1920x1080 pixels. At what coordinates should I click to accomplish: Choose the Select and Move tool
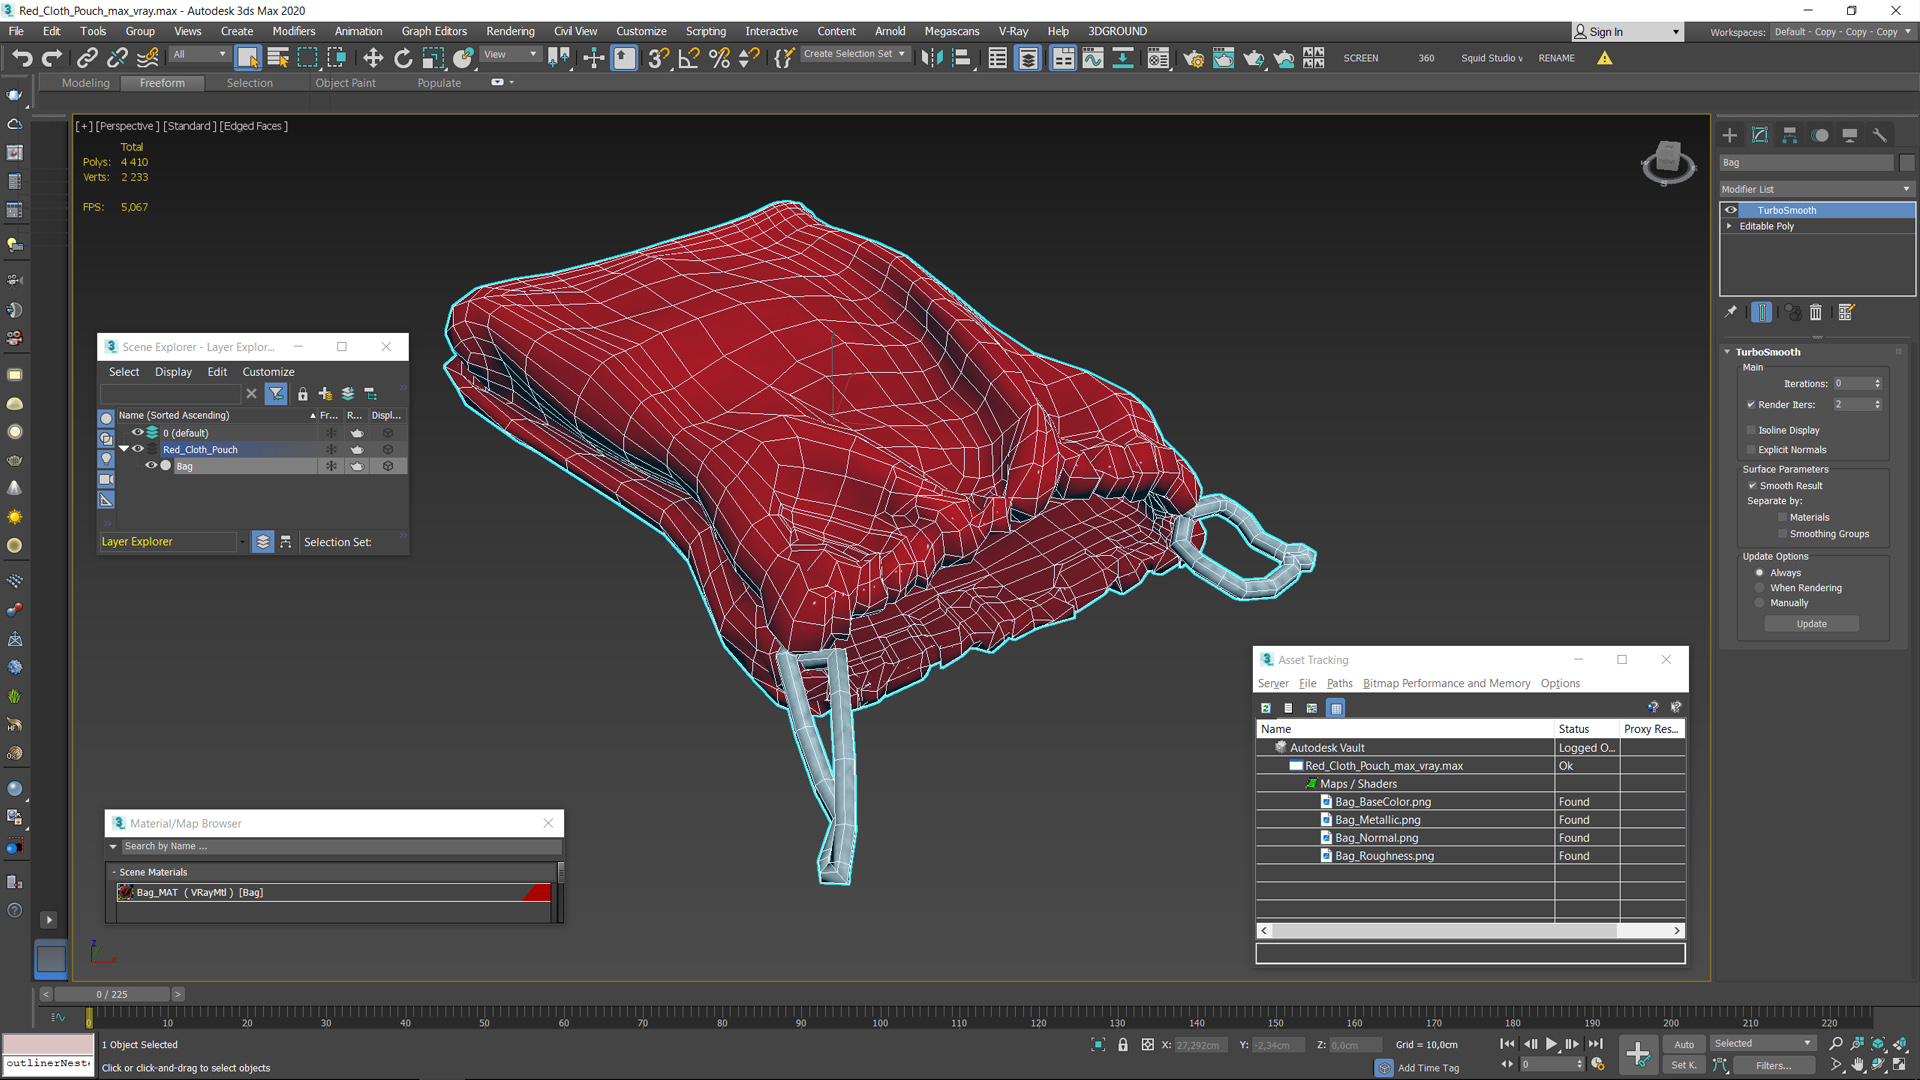(x=373, y=58)
